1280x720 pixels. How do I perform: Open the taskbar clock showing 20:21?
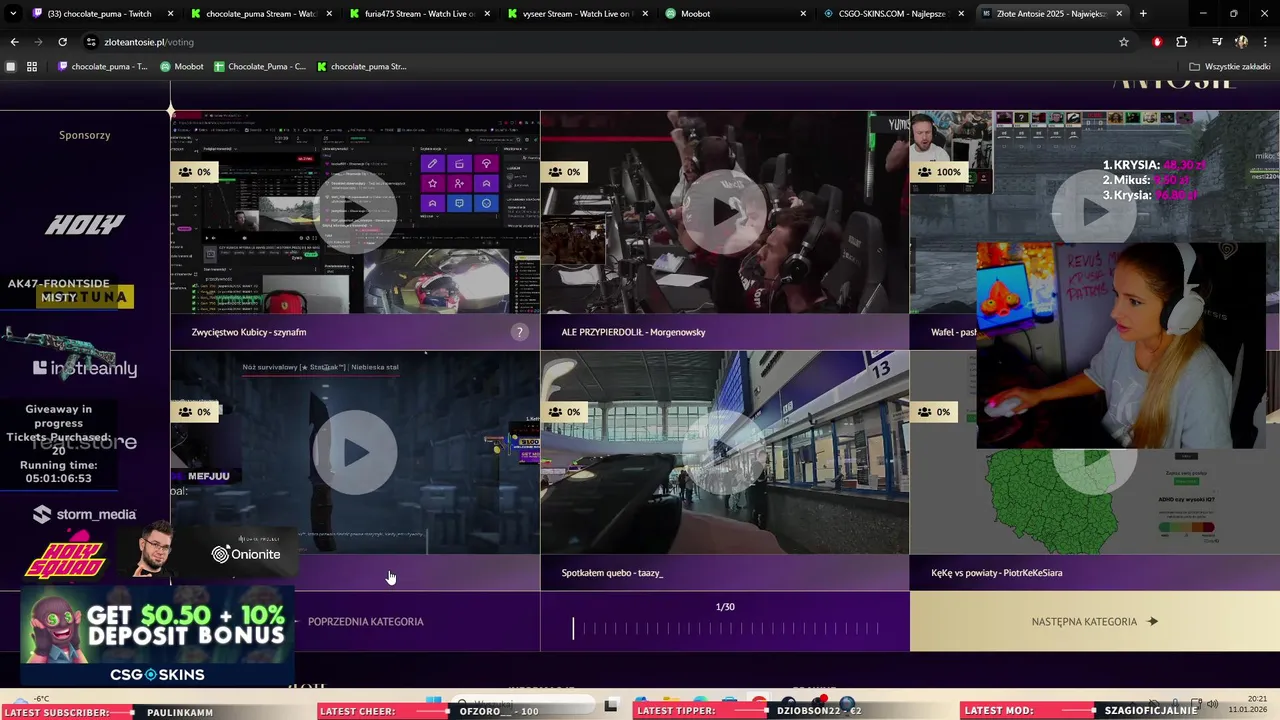(x=1249, y=704)
